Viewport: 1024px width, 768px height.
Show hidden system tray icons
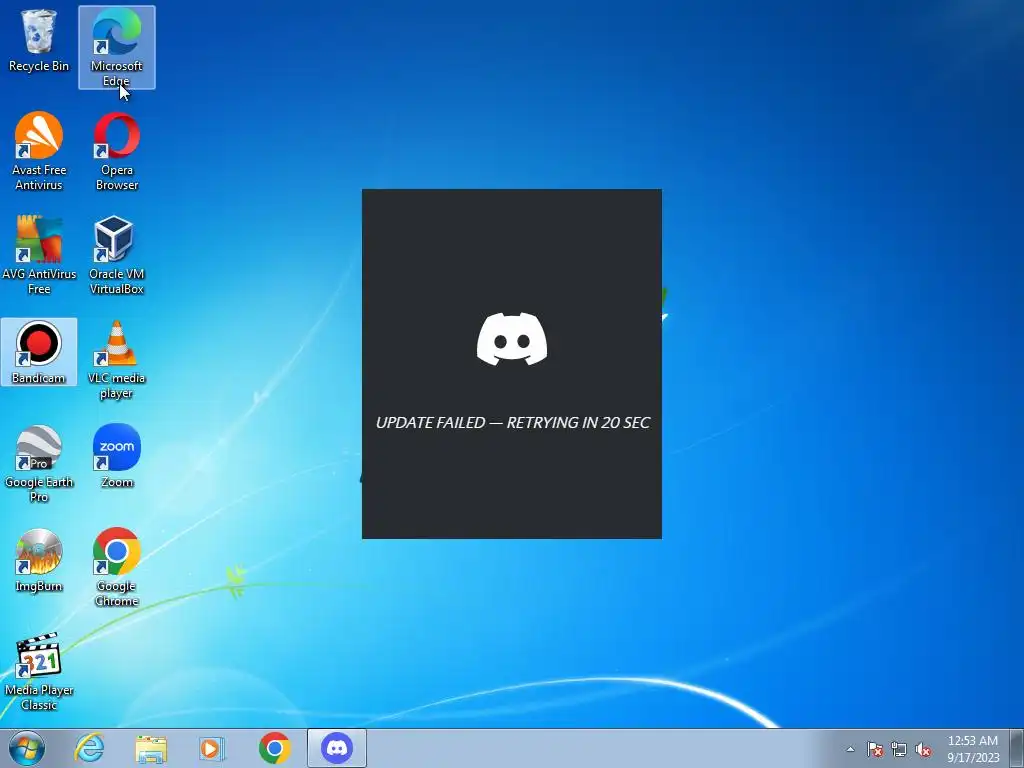tap(850, 749)
